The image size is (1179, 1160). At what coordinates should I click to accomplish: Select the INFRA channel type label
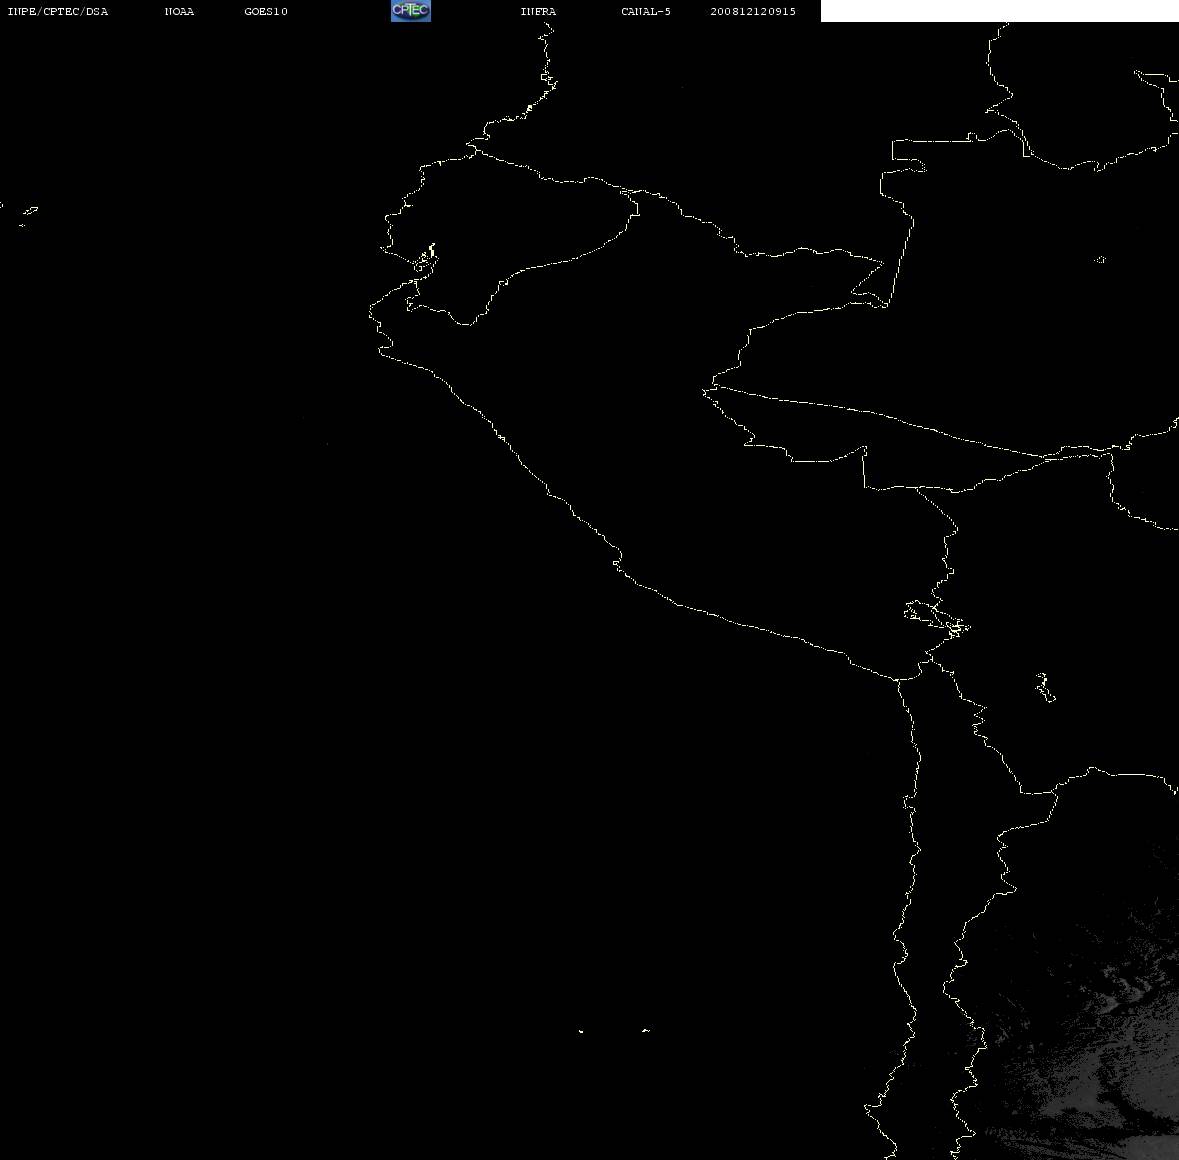[x=538, y=11]
